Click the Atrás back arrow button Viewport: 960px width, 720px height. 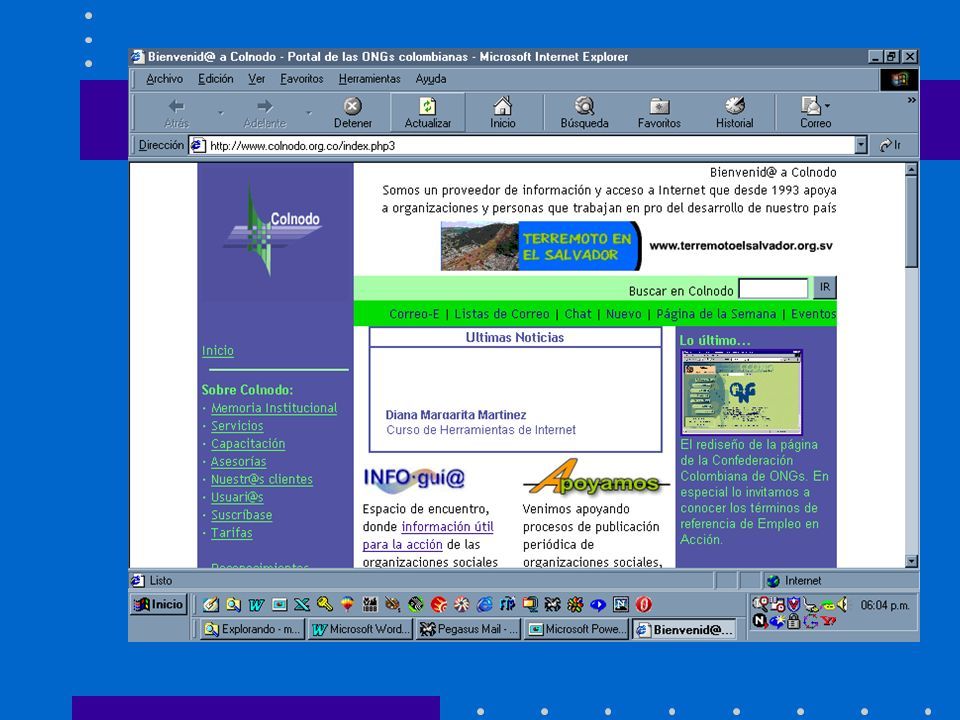click(176, 113)
